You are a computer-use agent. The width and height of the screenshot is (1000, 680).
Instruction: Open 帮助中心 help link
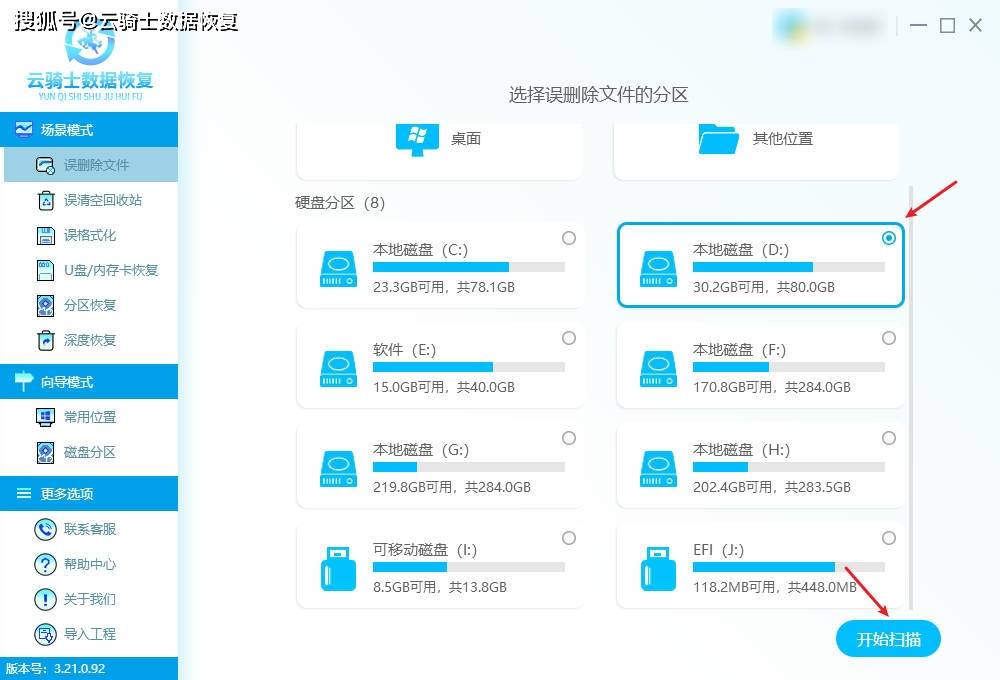click(x=89, y=565)
